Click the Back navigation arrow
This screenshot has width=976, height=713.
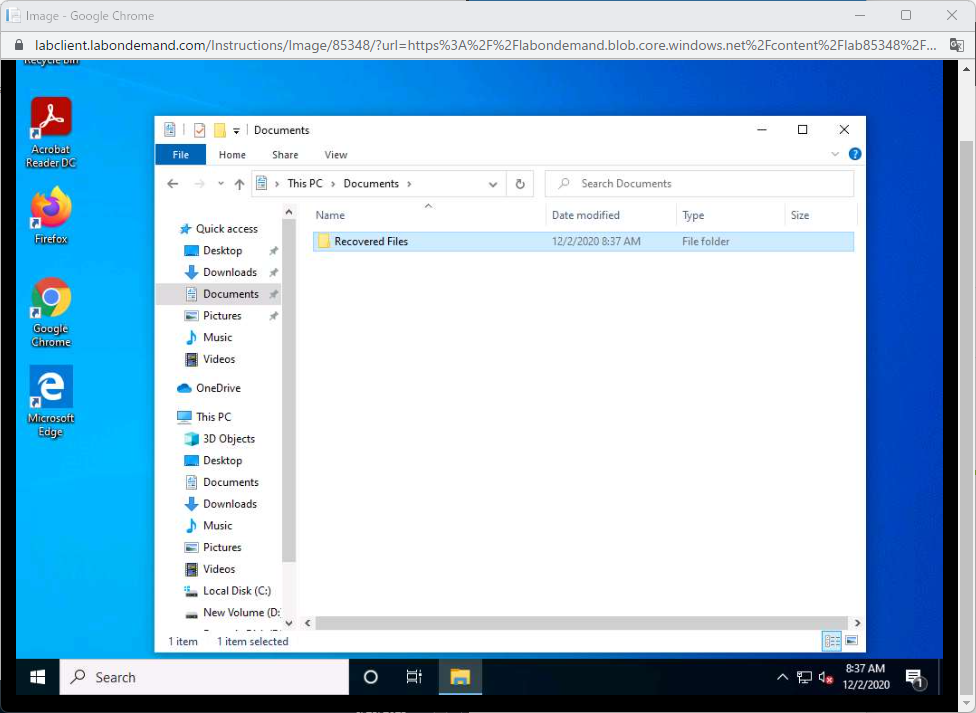tap(172, 183)
